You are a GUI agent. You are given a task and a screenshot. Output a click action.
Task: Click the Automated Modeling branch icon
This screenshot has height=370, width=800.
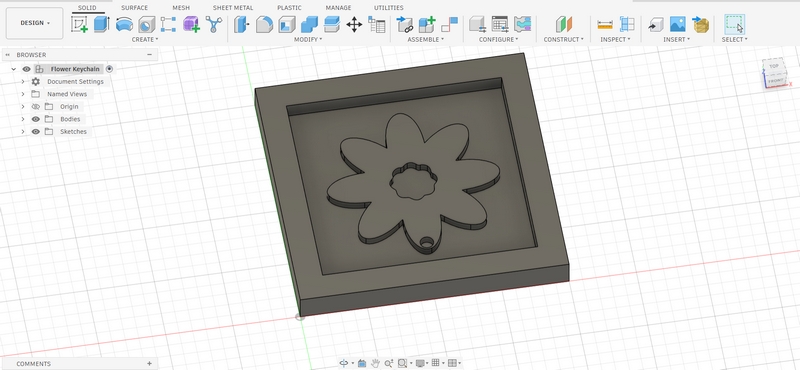click(213, 24)
